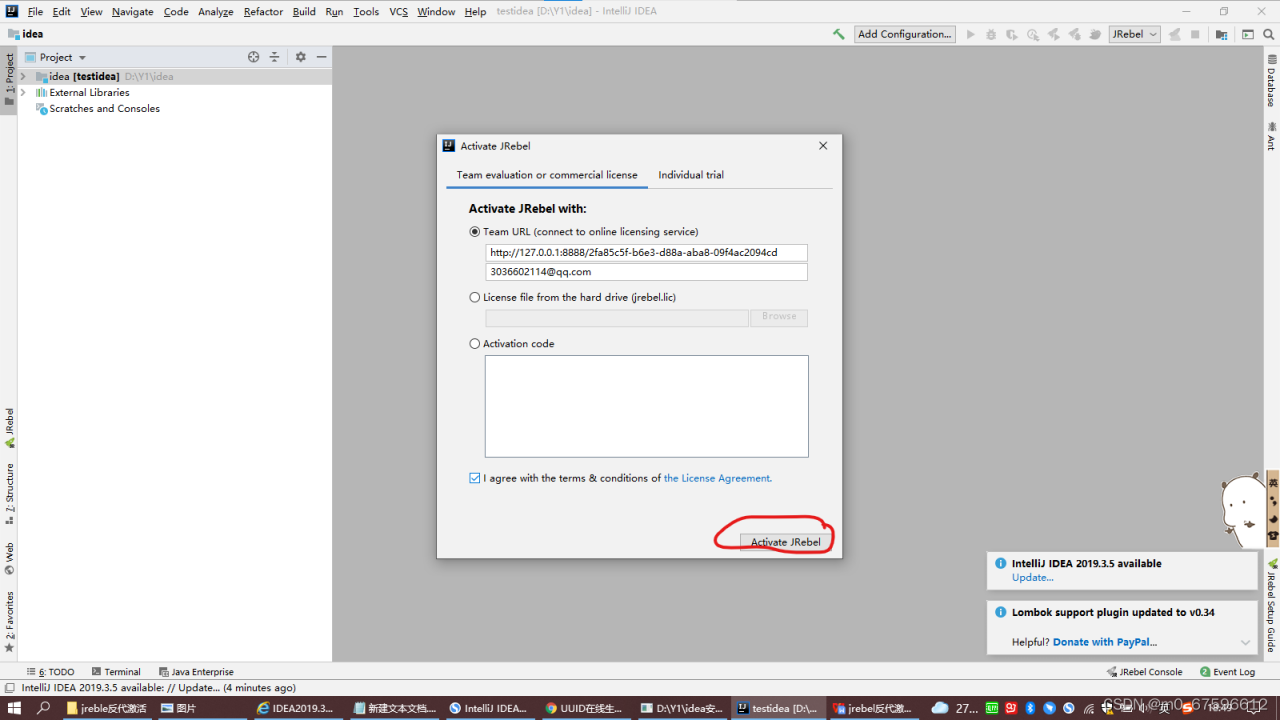Viewport: 1280px width, 720px height.
Task: Open the Structure left side tab
Action: click(x=9, y=494)
